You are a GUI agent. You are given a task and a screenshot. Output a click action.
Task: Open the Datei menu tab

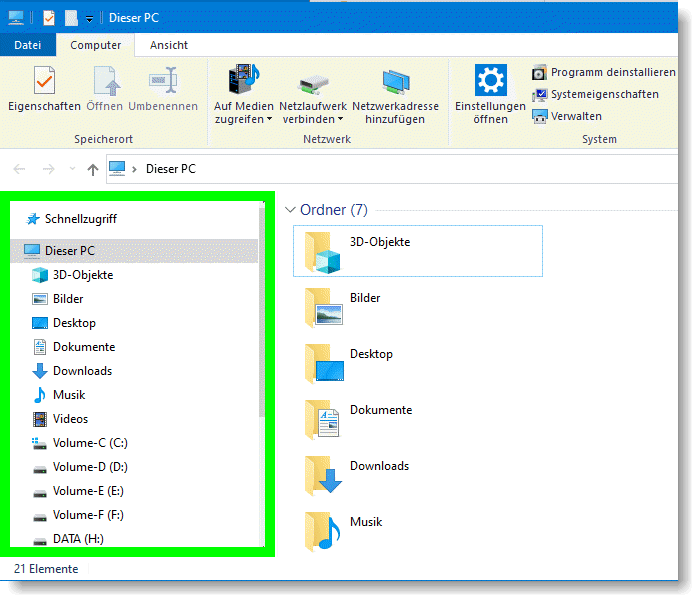[28, 45]
